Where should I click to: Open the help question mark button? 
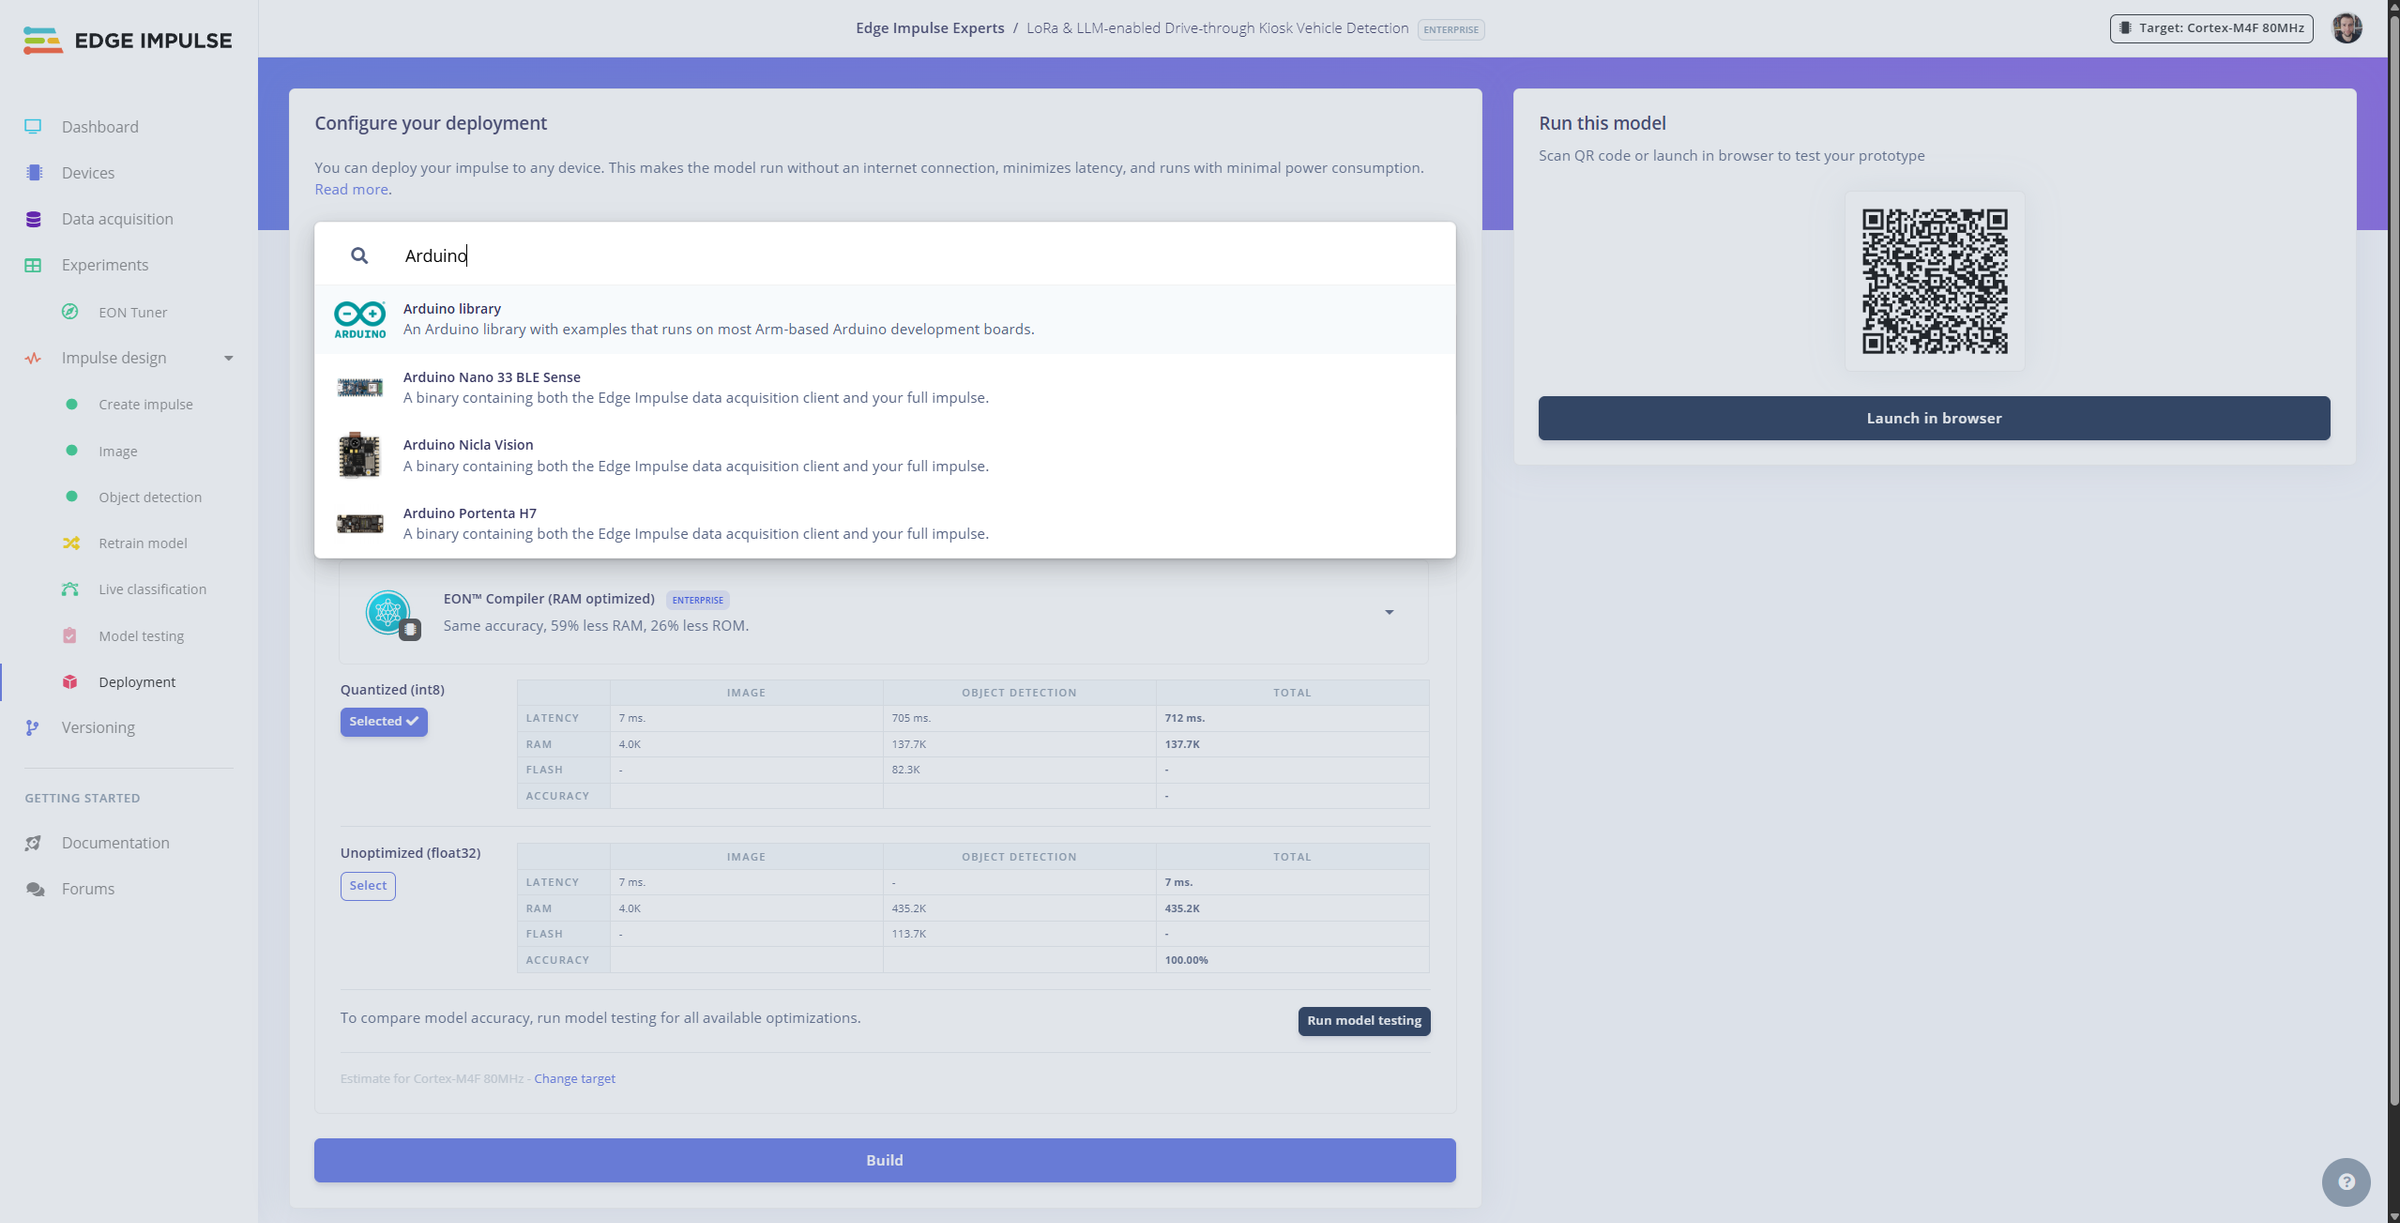pyautogui.click(x=2346, y=1182)
